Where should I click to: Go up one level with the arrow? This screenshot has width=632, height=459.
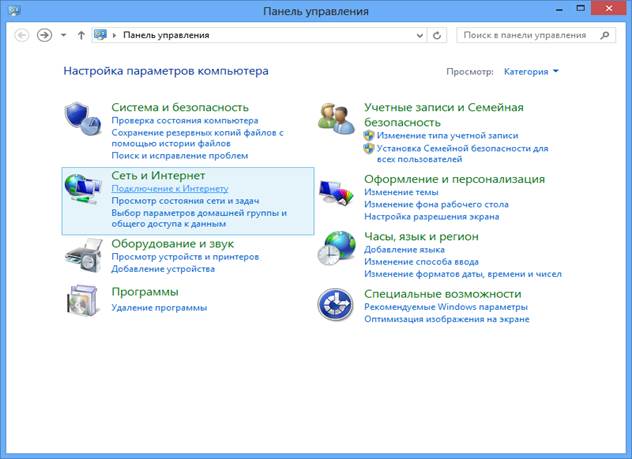pyautogui.click(x=81, y=34)
